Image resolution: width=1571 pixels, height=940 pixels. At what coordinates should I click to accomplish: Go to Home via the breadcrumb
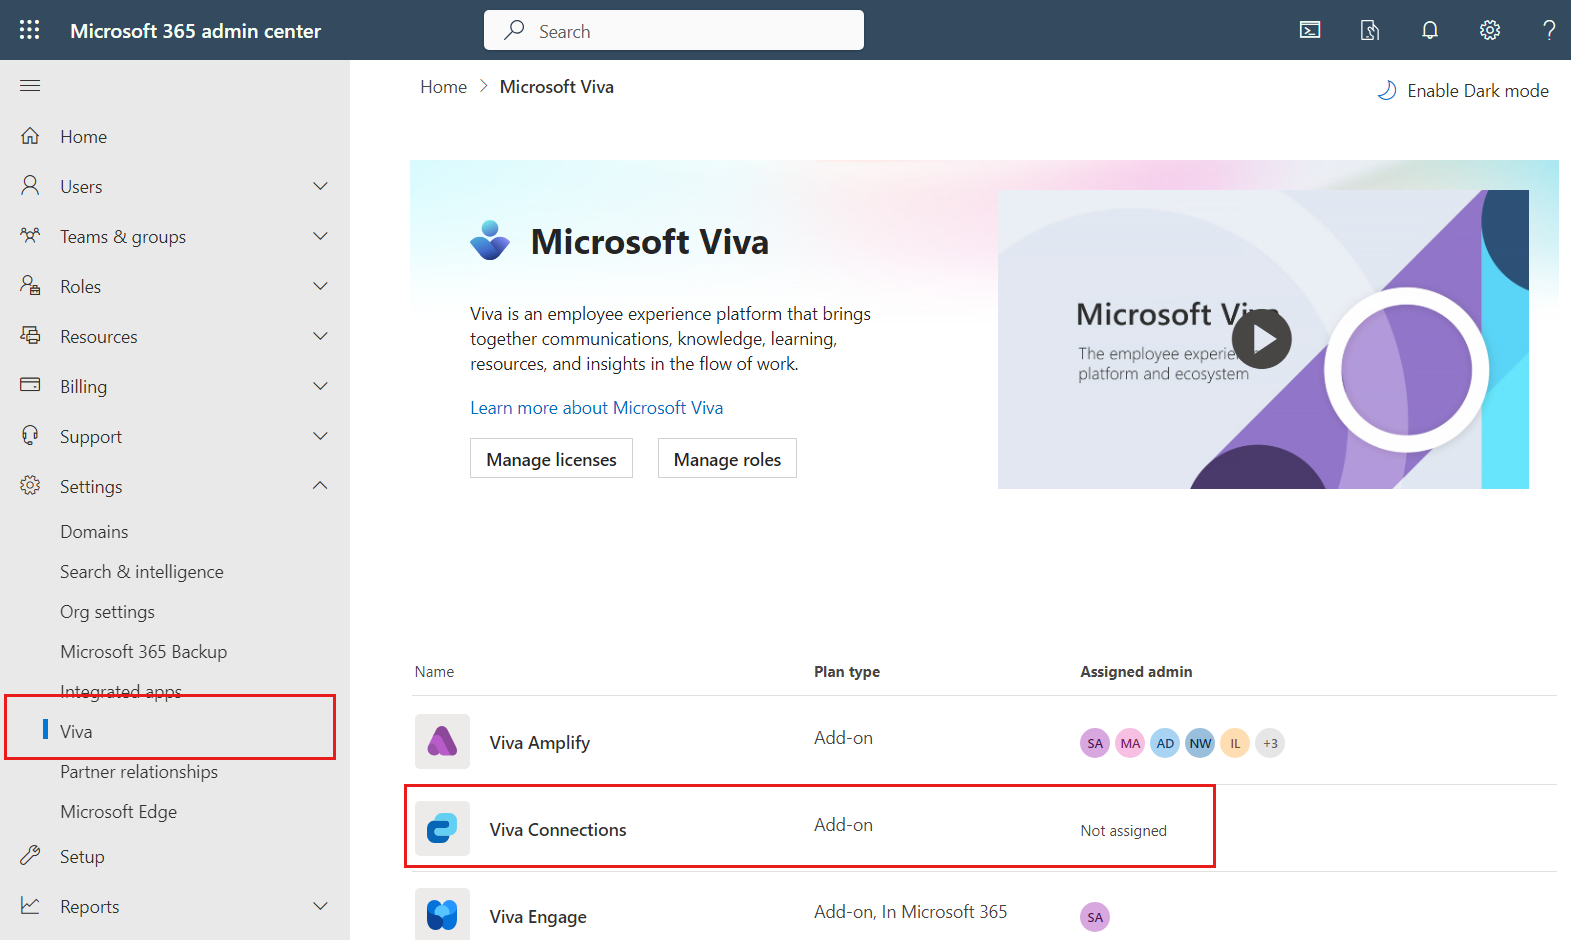point(444,87)
